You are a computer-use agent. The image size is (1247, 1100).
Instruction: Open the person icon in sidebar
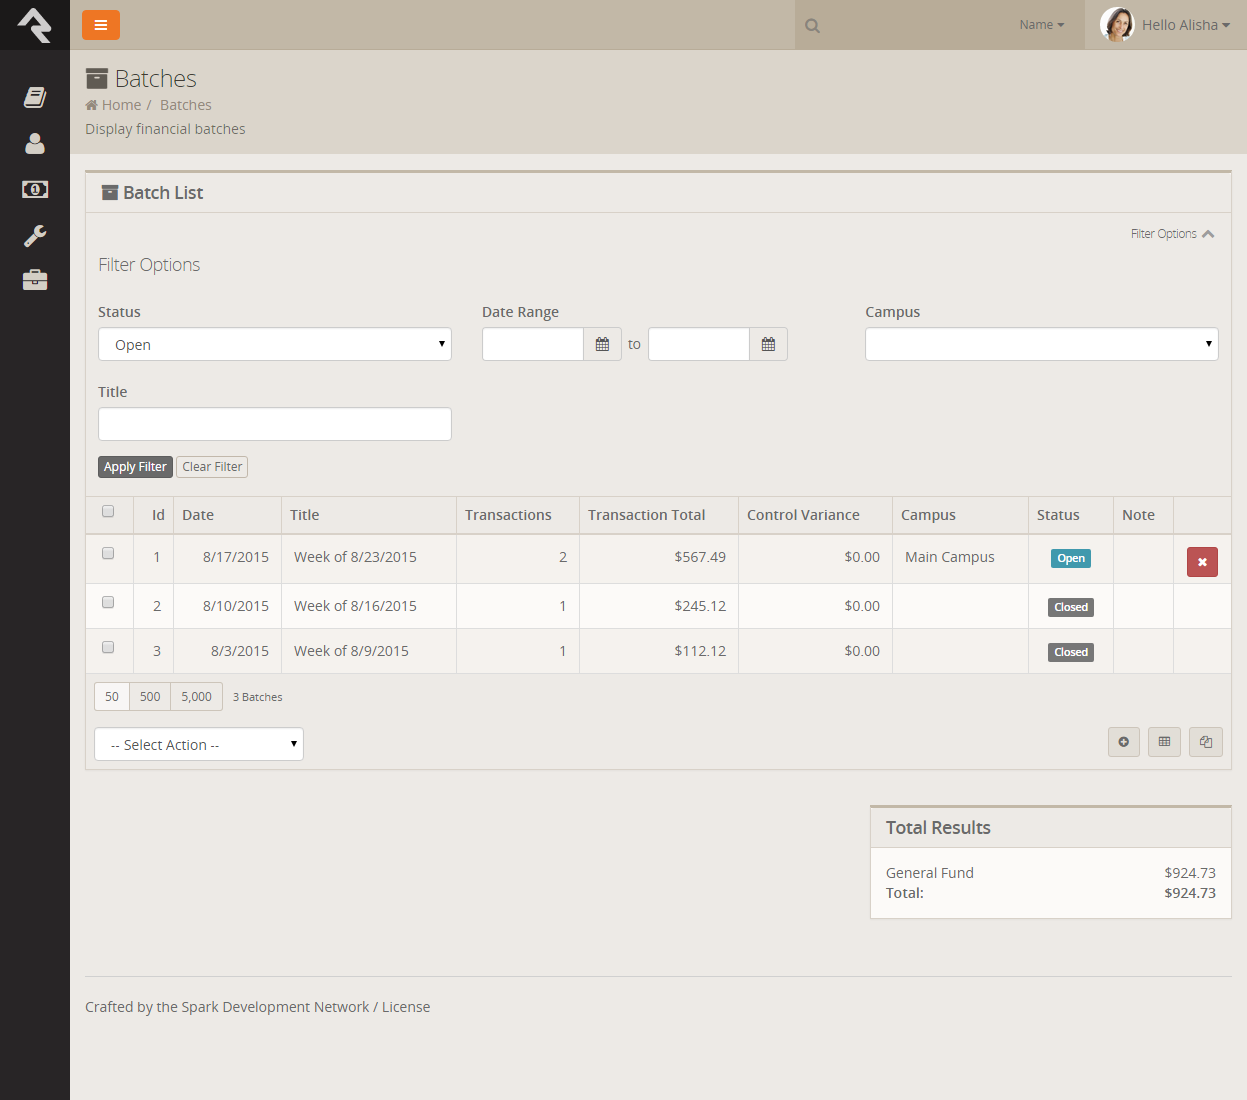(x=35, y=144)
